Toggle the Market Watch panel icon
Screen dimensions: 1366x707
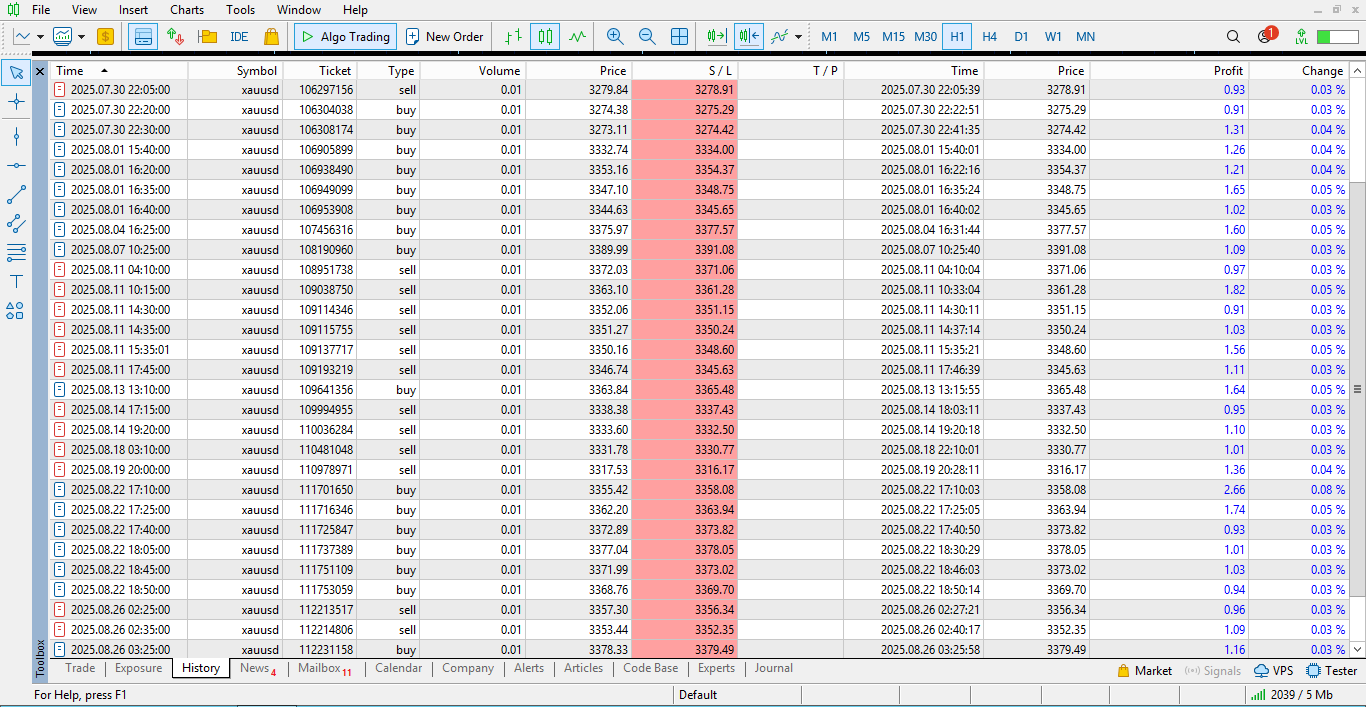click(142, 37)
